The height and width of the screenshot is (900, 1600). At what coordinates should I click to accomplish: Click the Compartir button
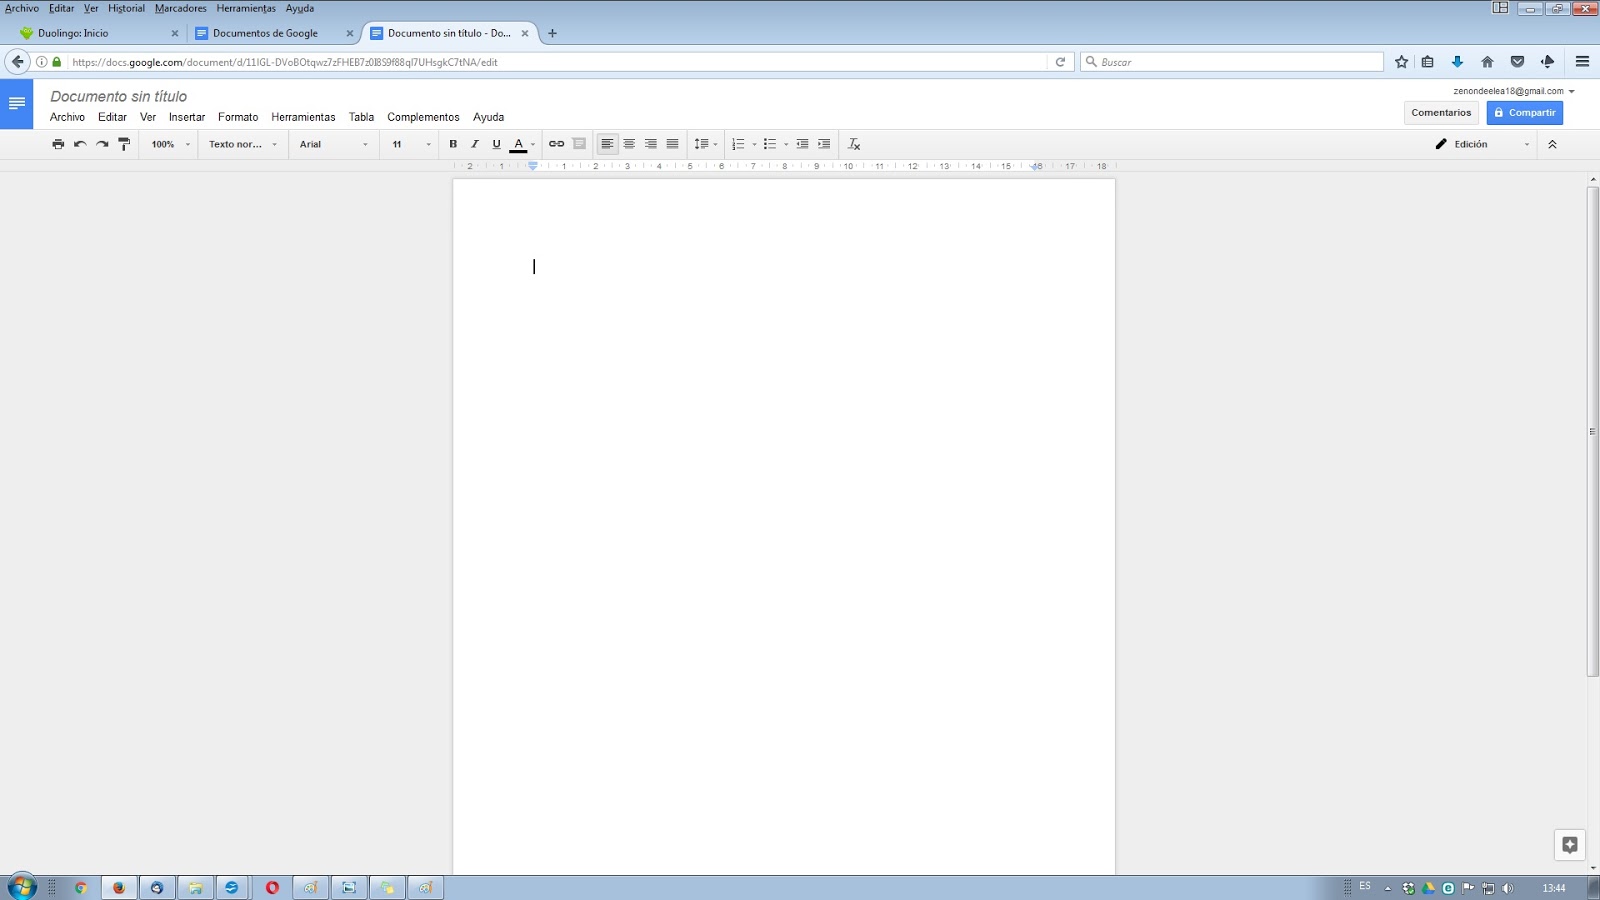coord(1524,112)
